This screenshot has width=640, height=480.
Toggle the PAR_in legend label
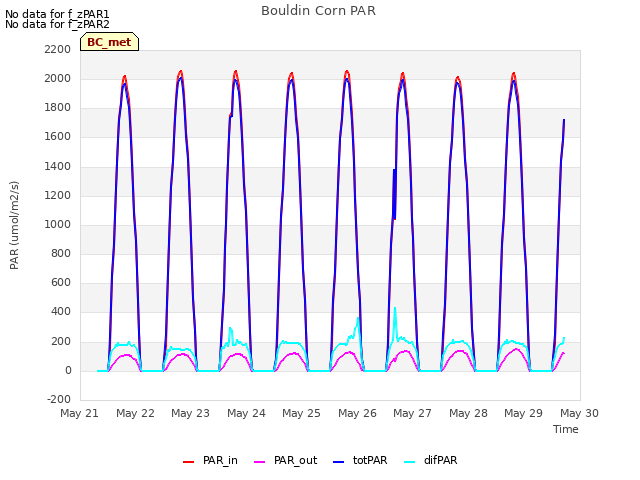pyautogui.click(x=220, y=460)
